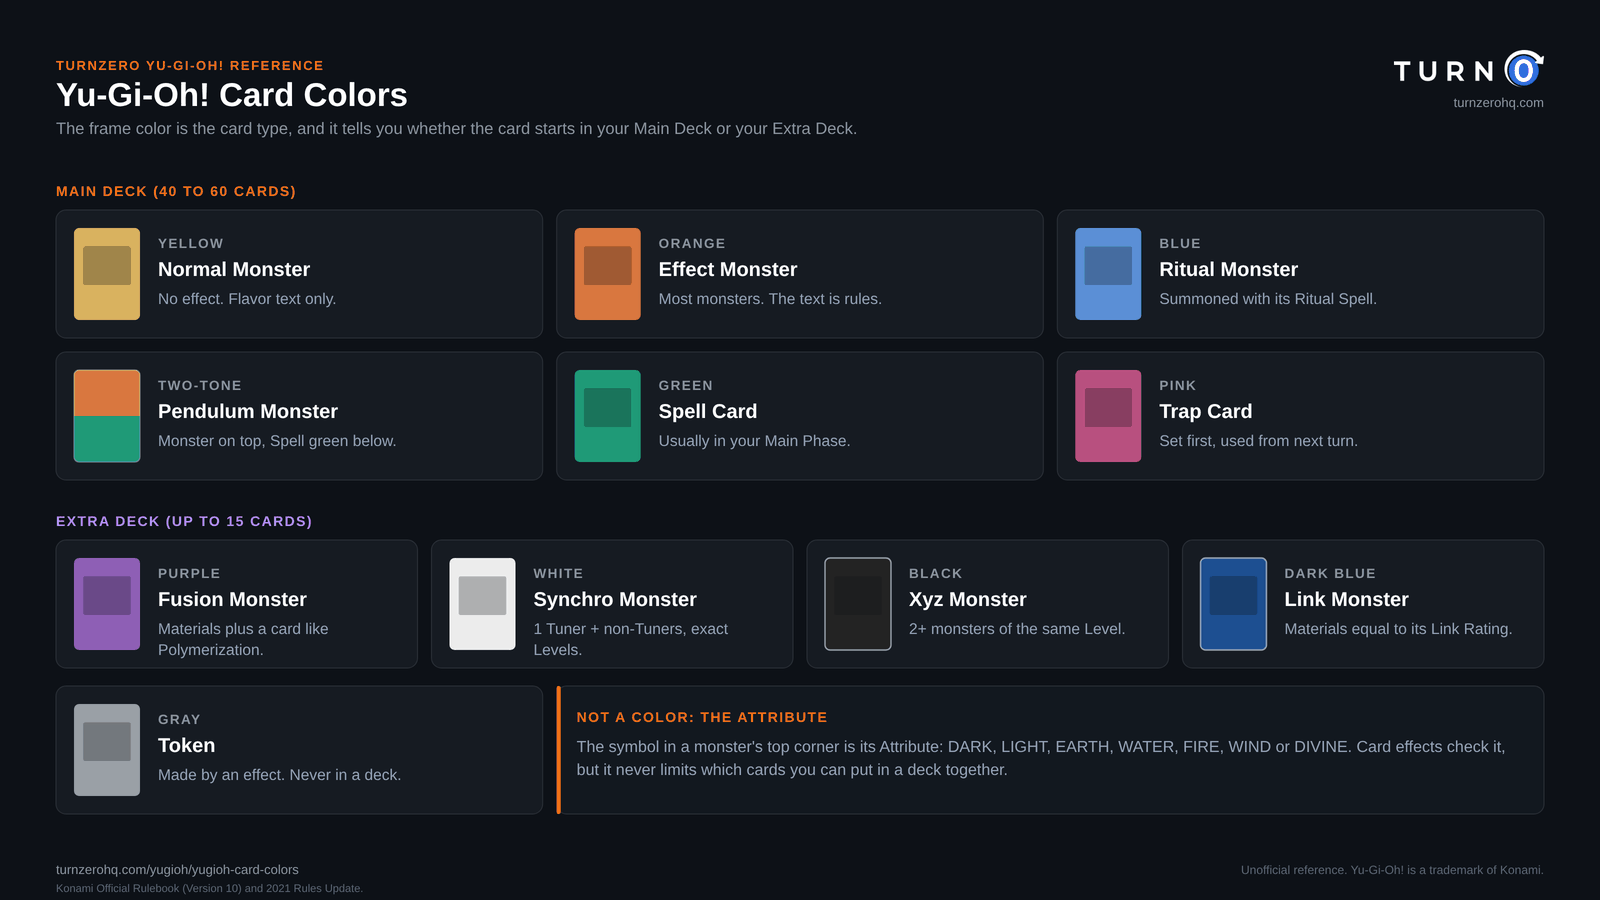This screenshot has height=900, width=1600.
Task: Click the Main Deck (40 to 60 cards) heading
Action: (176, 191)
